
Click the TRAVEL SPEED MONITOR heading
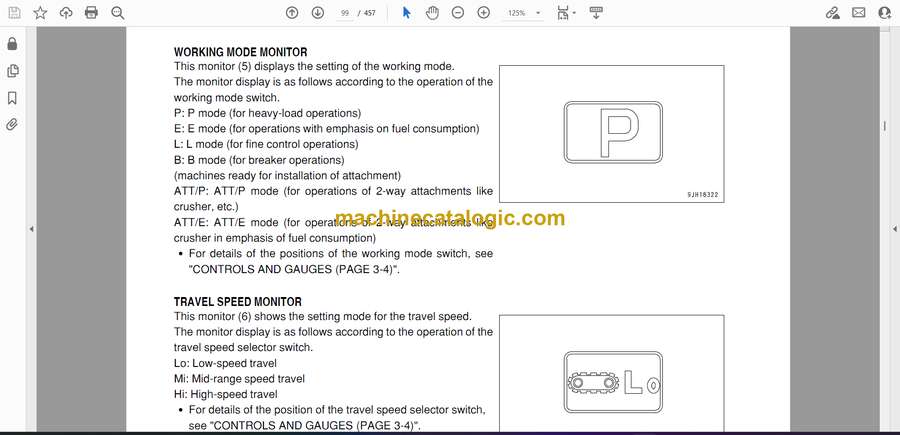click(x=238, y=302)
